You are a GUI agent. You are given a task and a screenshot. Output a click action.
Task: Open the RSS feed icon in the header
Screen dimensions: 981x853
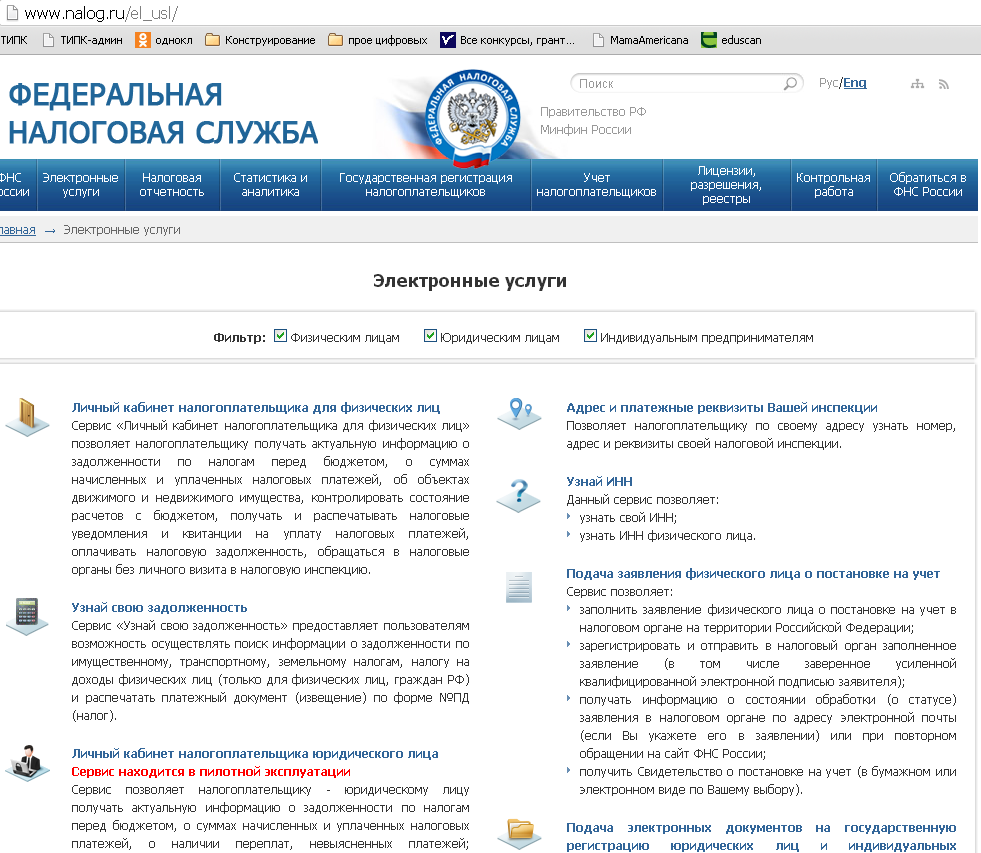tap(943, 84)
